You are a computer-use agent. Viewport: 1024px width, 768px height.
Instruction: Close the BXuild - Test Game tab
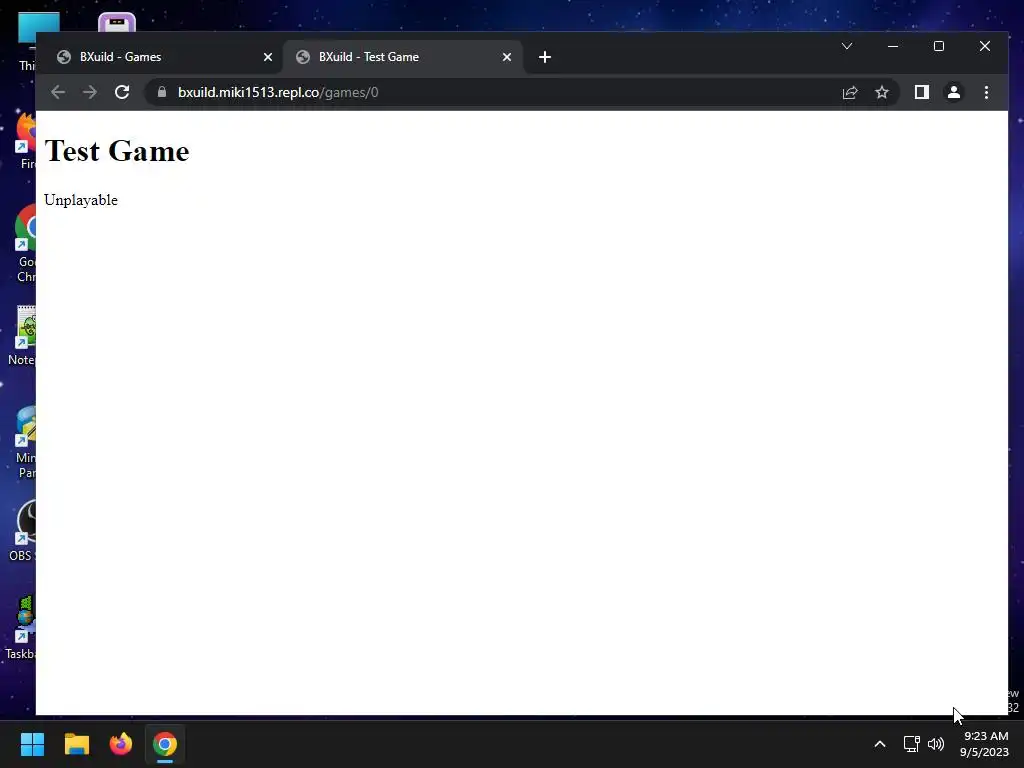click(507, 57)
